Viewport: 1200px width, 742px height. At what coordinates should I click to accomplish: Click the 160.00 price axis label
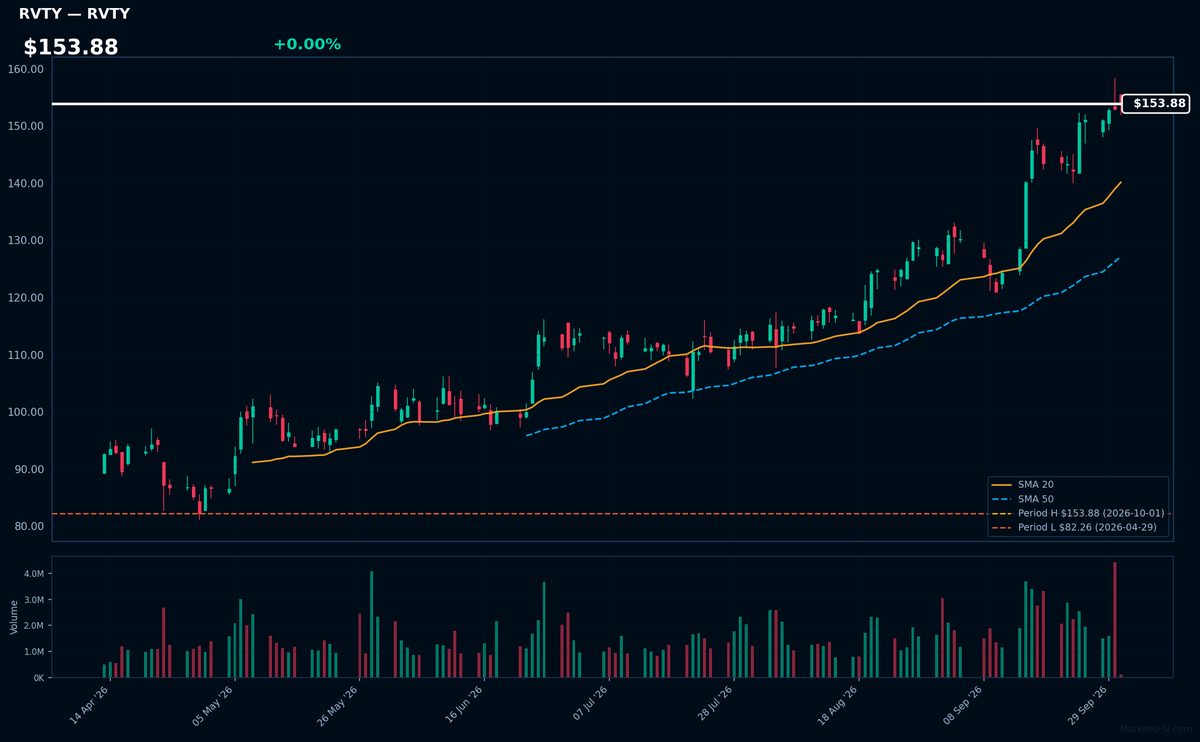tap(25, 69)
